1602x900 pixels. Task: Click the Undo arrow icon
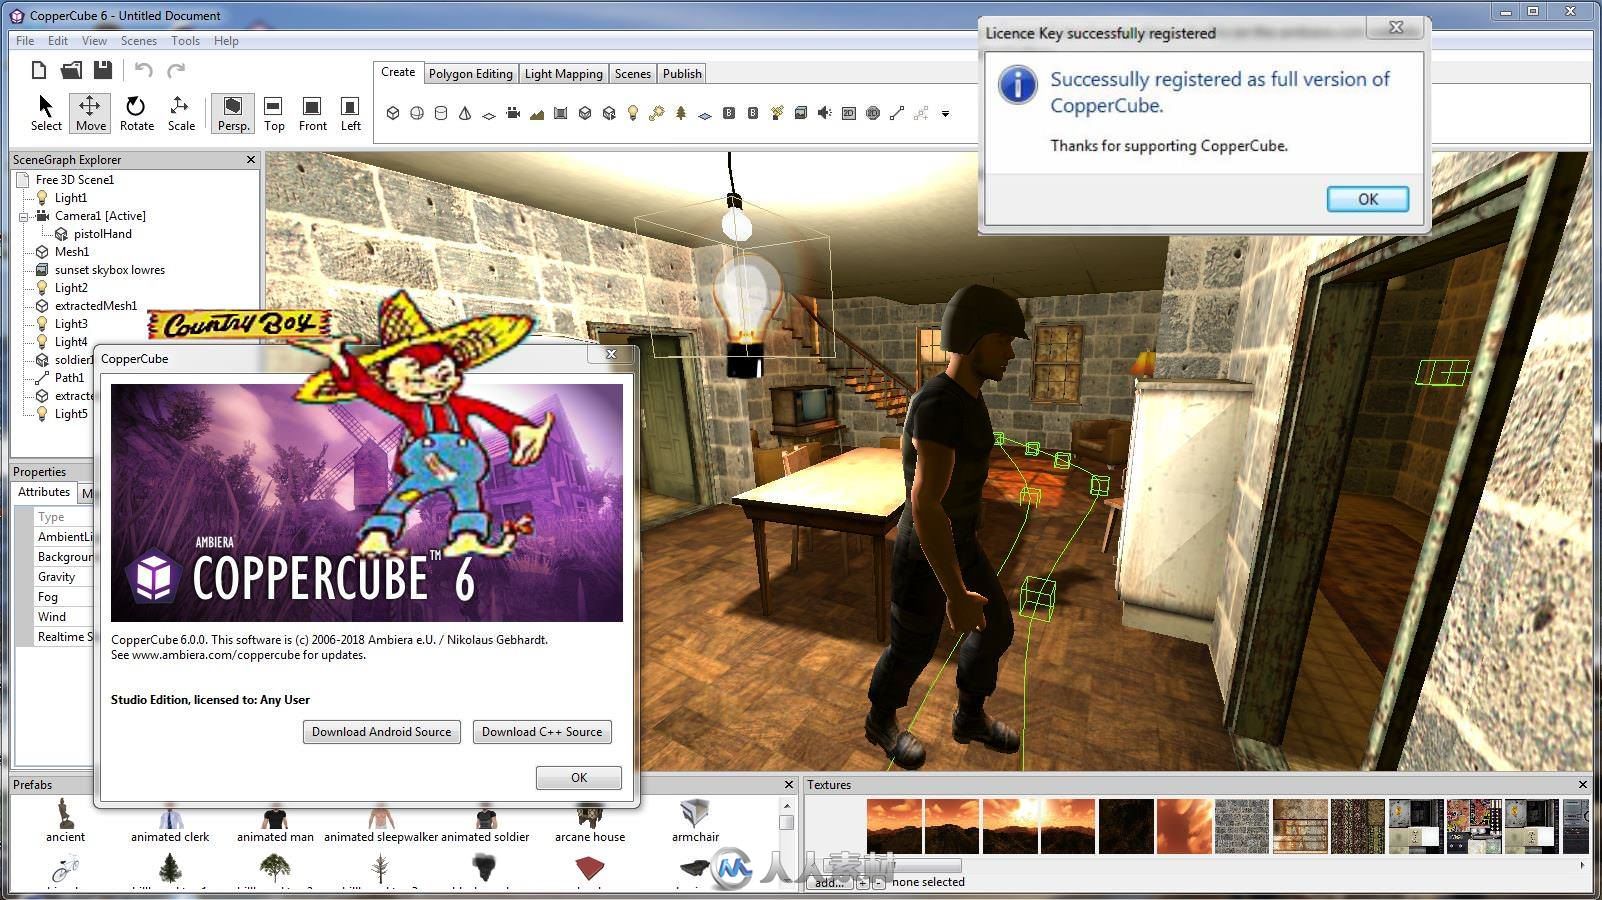(x=144, y=70)
